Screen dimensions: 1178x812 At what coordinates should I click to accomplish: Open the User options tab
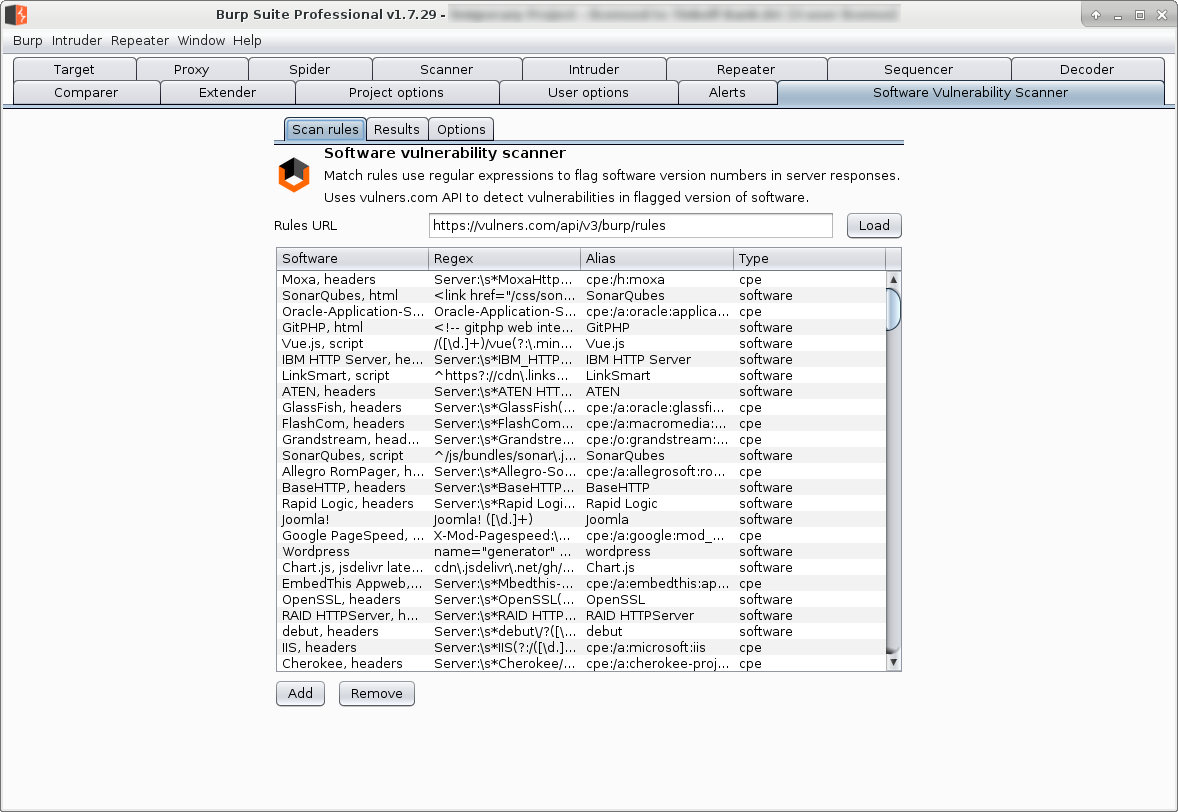tap(588, 92)
